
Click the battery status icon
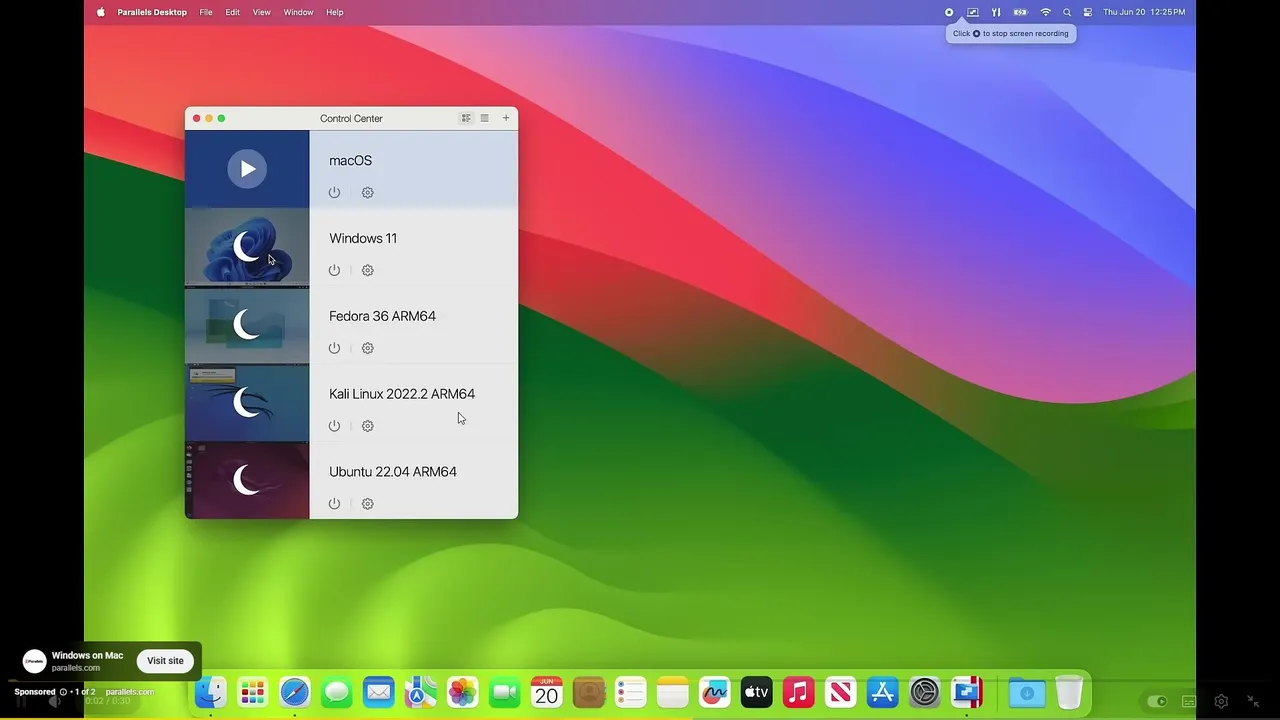[1021, 12]
